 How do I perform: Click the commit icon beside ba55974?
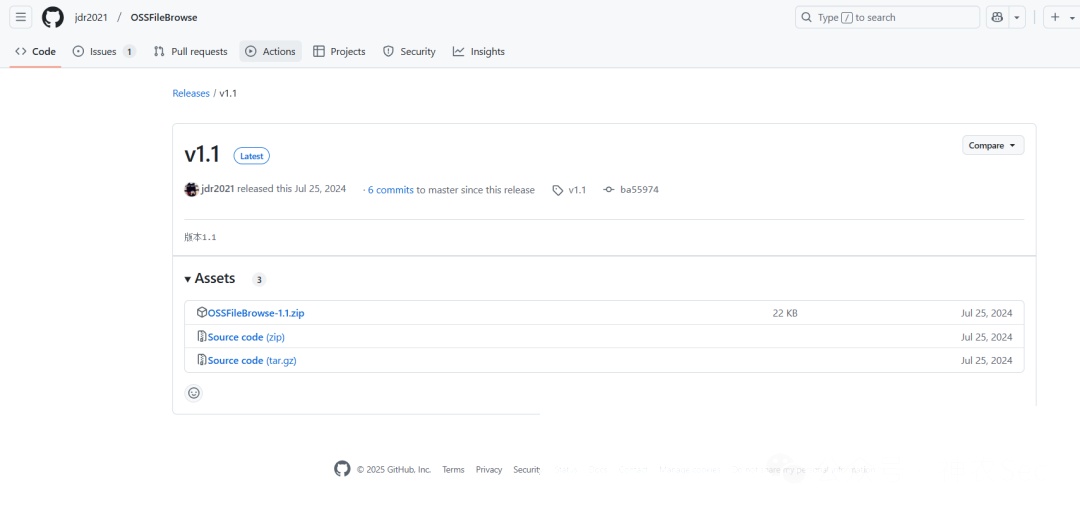pos(608,189)
